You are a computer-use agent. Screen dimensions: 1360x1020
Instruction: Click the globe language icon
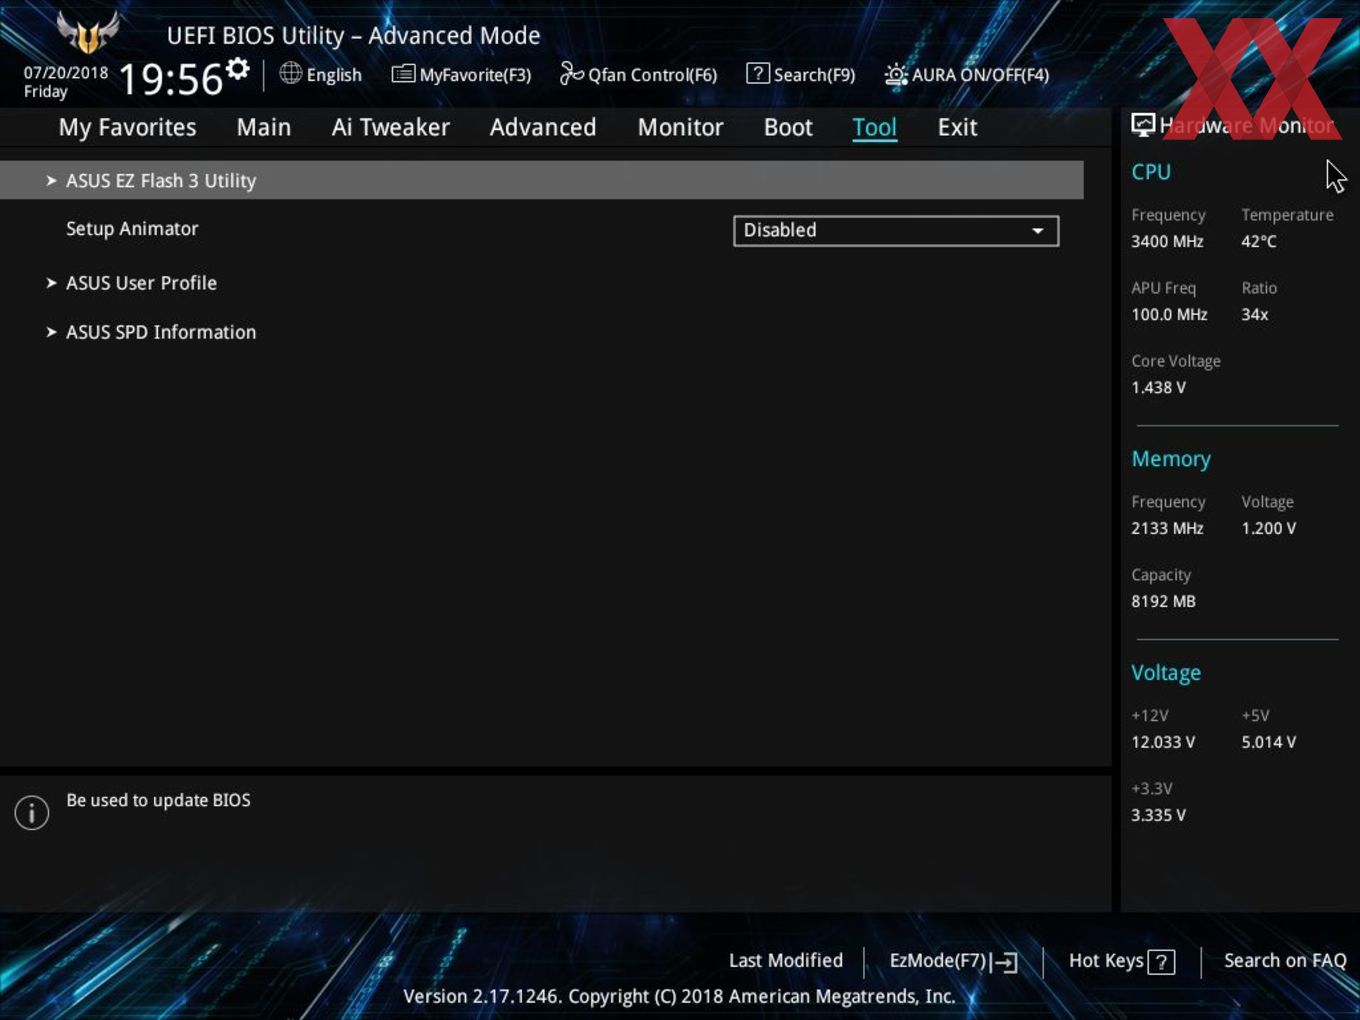tap(290, 73)
